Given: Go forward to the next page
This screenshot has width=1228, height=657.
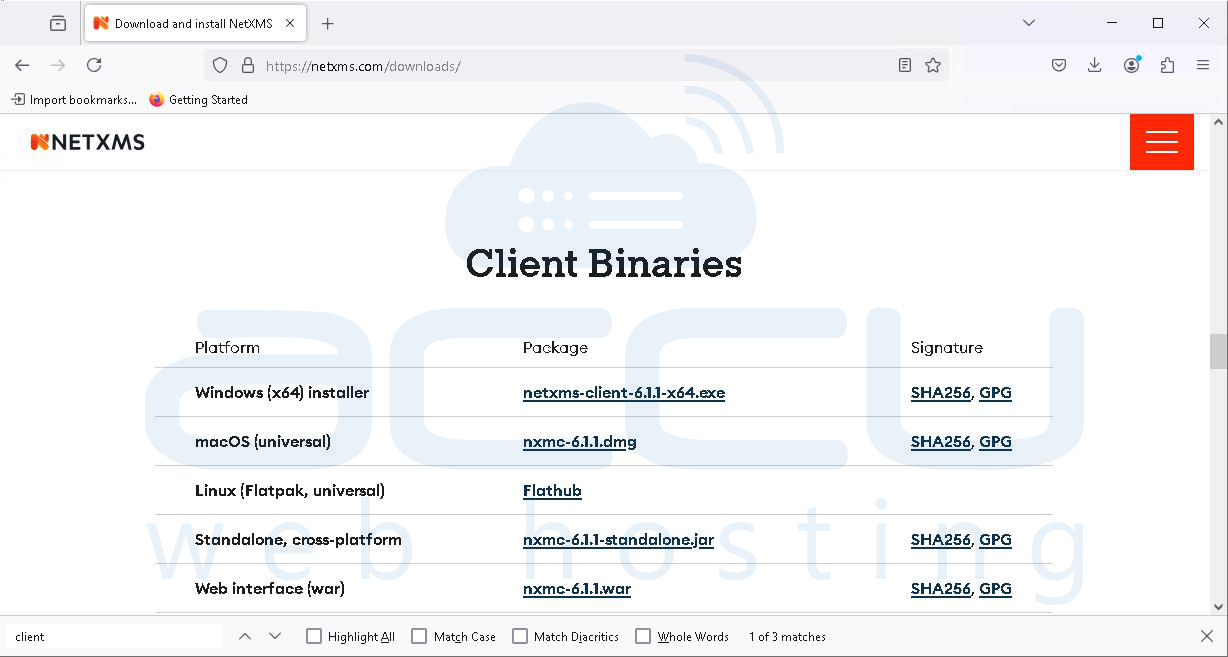Looking at the screenshot, I should point(58,65).
